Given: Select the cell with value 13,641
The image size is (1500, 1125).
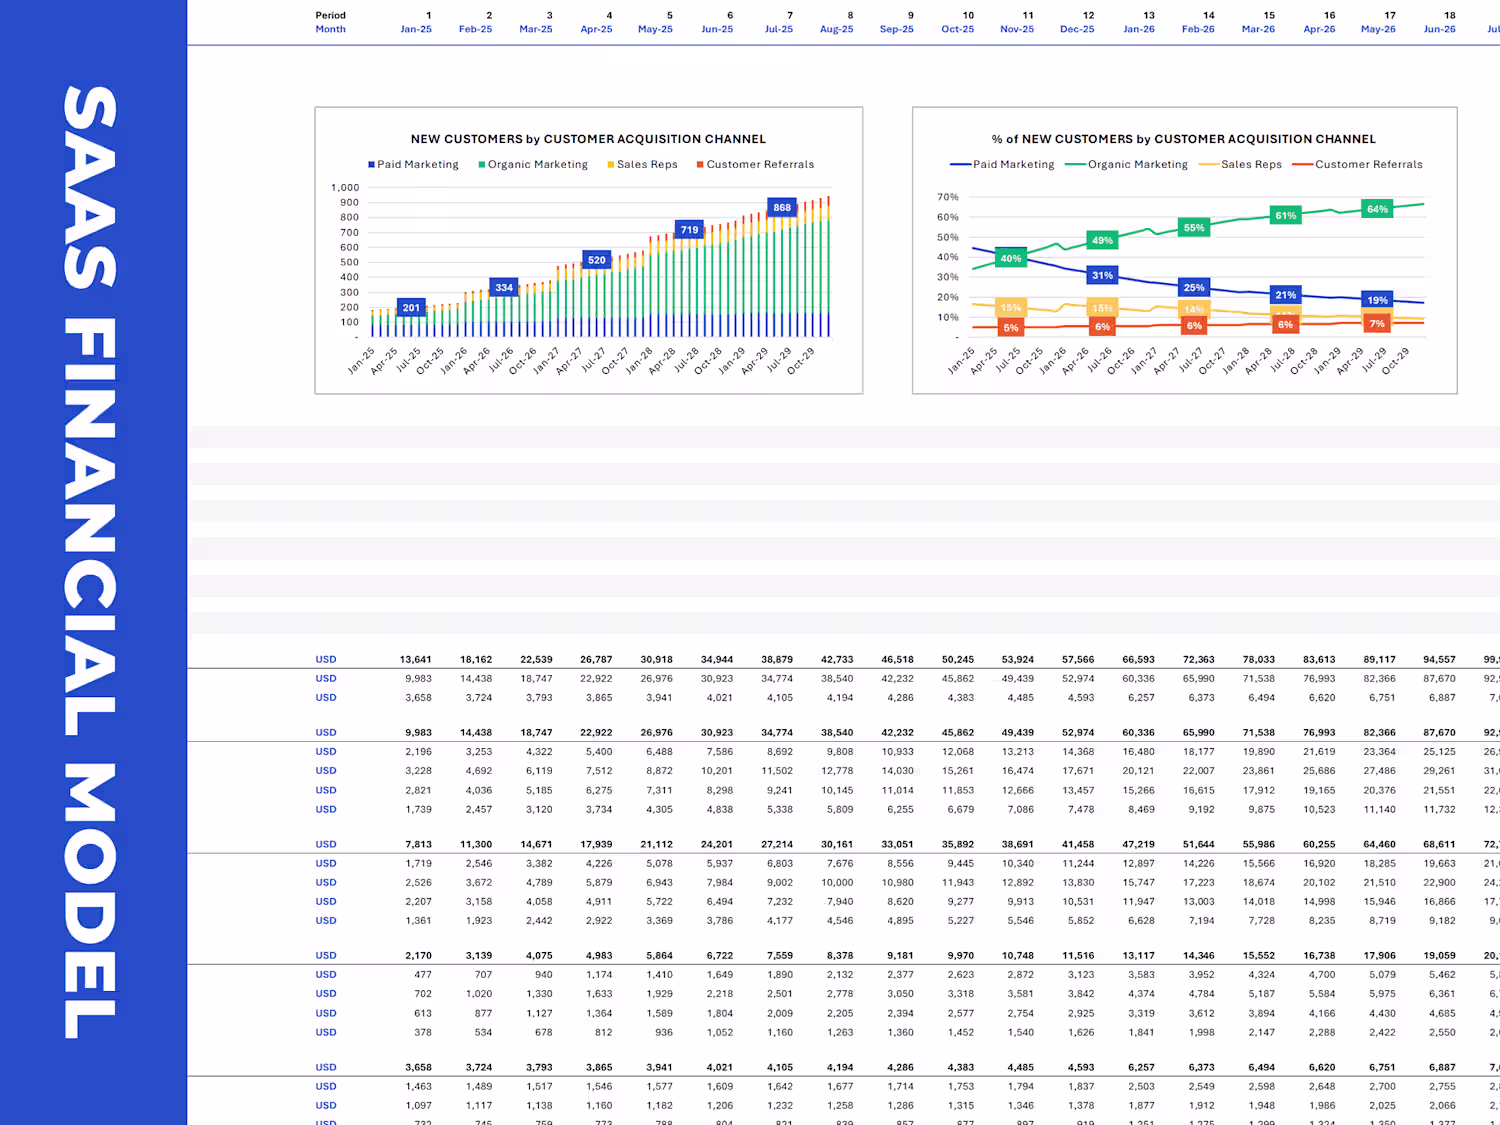Looking at the screenshot, I should tap(416, 660).
